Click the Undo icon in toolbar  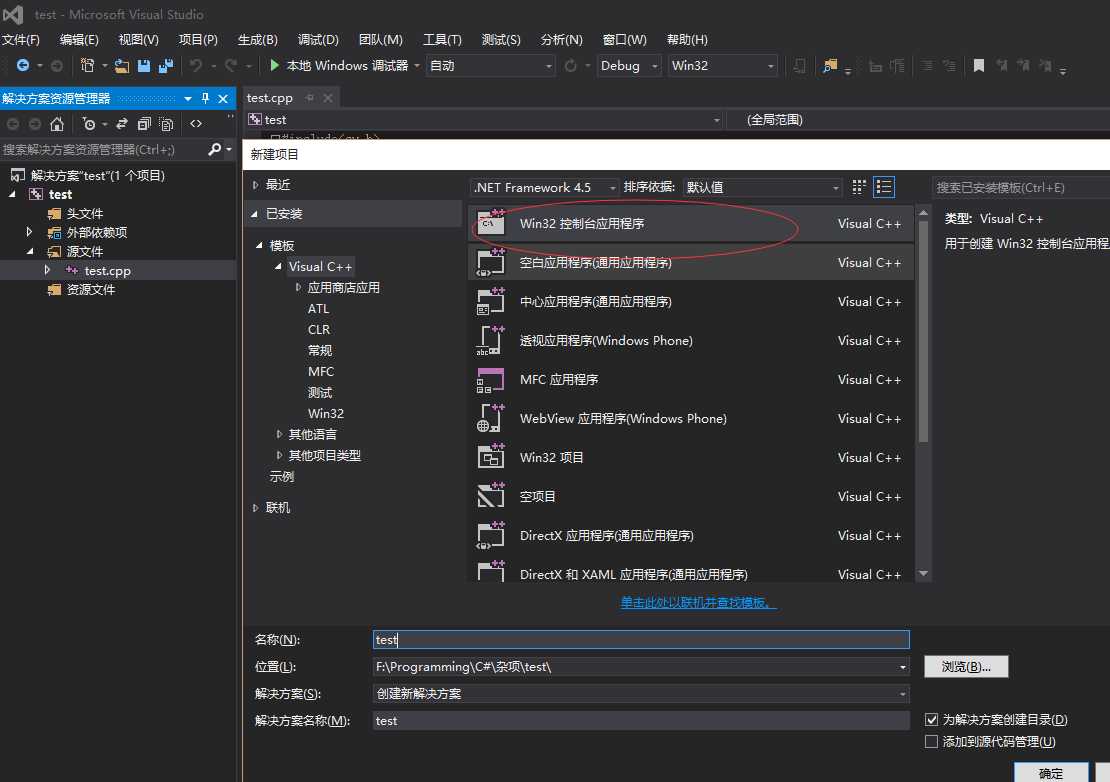[195, 65]
